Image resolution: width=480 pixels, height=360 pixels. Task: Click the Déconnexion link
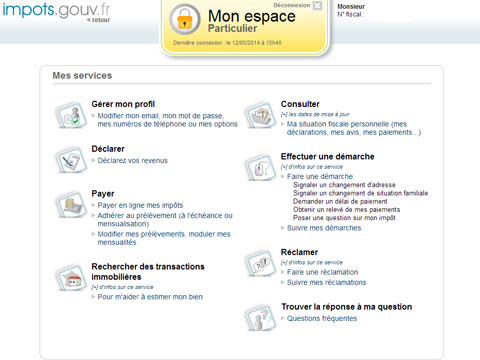click(292, 5)
